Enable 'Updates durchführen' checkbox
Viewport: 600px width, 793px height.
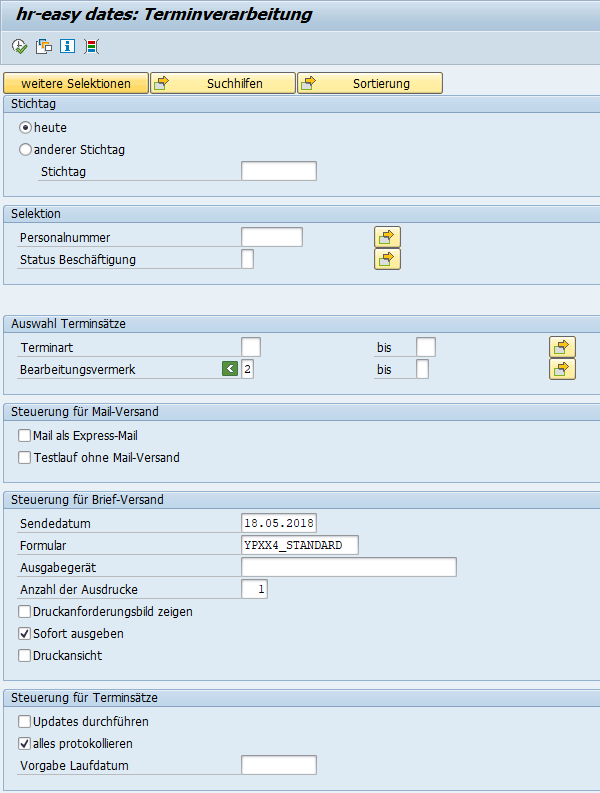pos(25,722)
